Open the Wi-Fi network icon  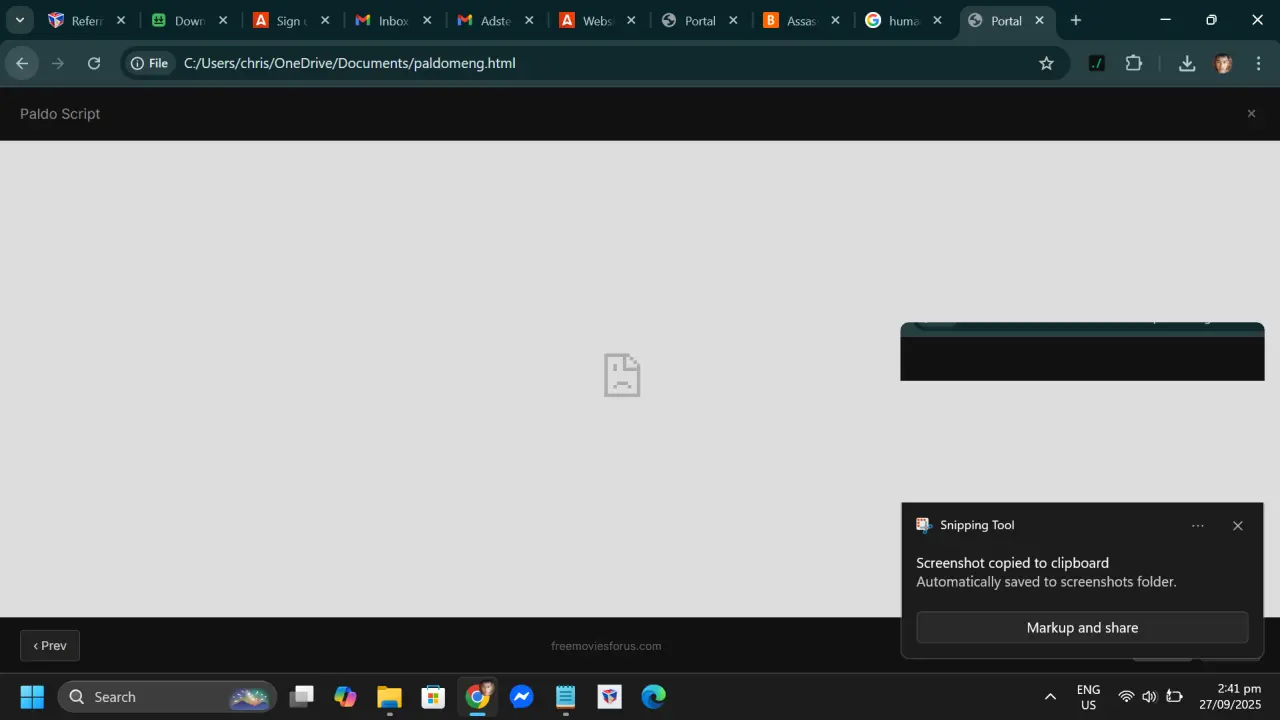tap(1126, 697)
